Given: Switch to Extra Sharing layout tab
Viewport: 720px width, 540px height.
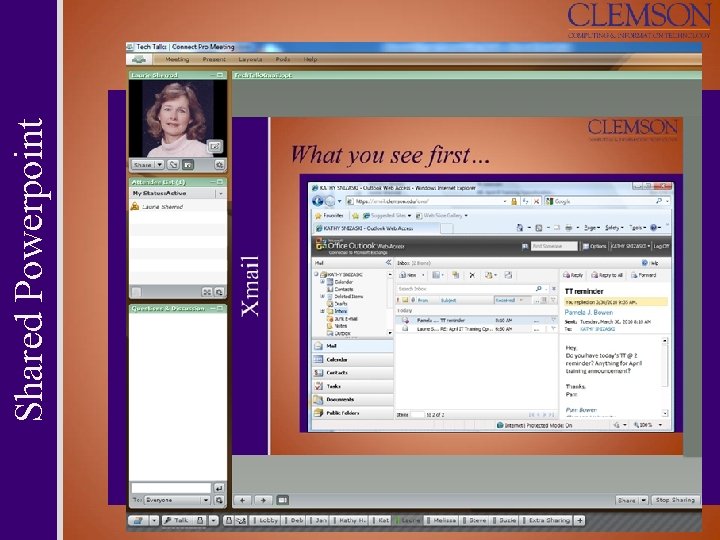Looking at the screenshot, I should [547, 520].
